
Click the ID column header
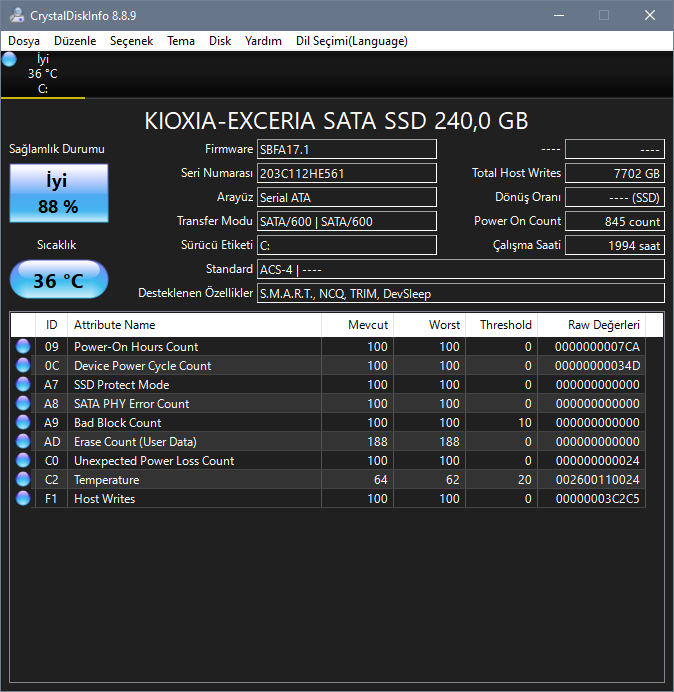51,325
